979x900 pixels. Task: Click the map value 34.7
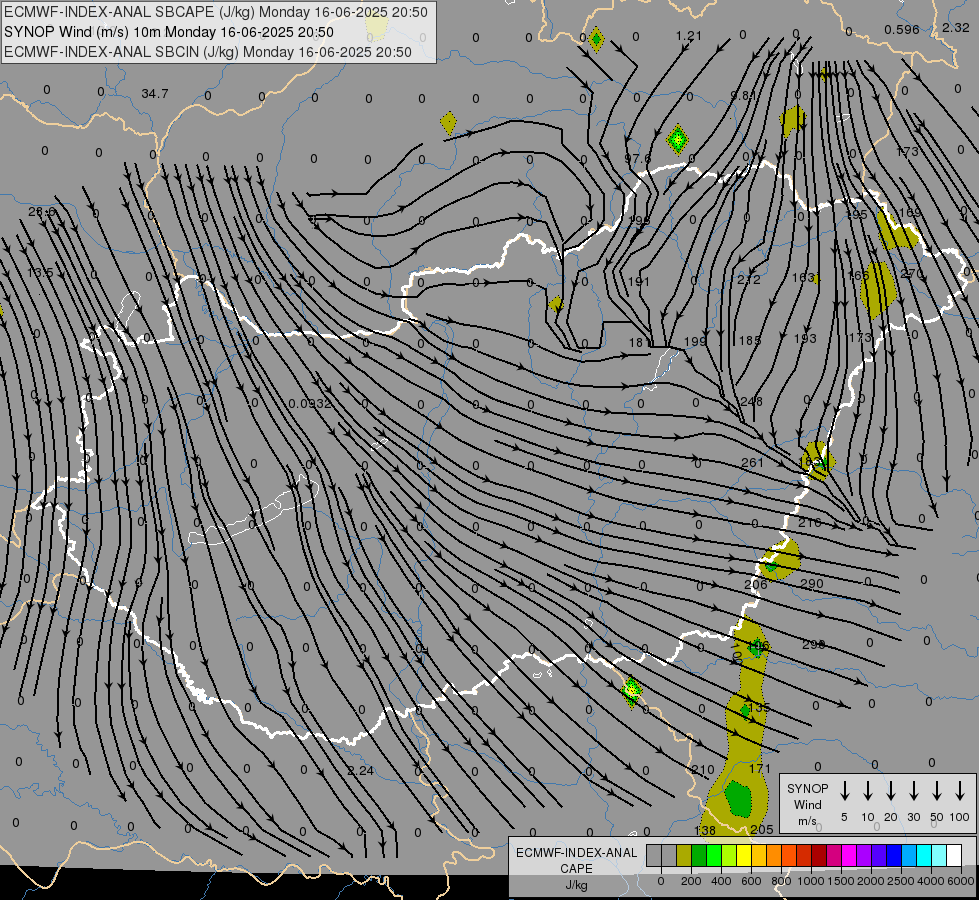click(155, 94)
